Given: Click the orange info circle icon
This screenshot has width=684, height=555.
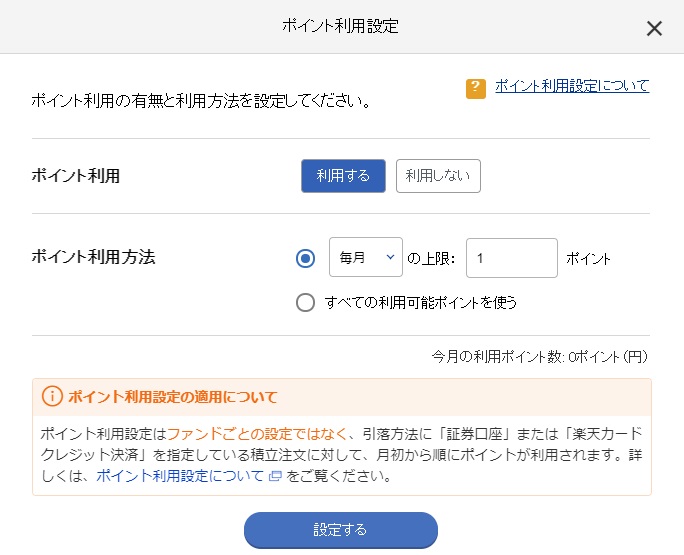Looking at the screenshot, I should click(52, 396).
